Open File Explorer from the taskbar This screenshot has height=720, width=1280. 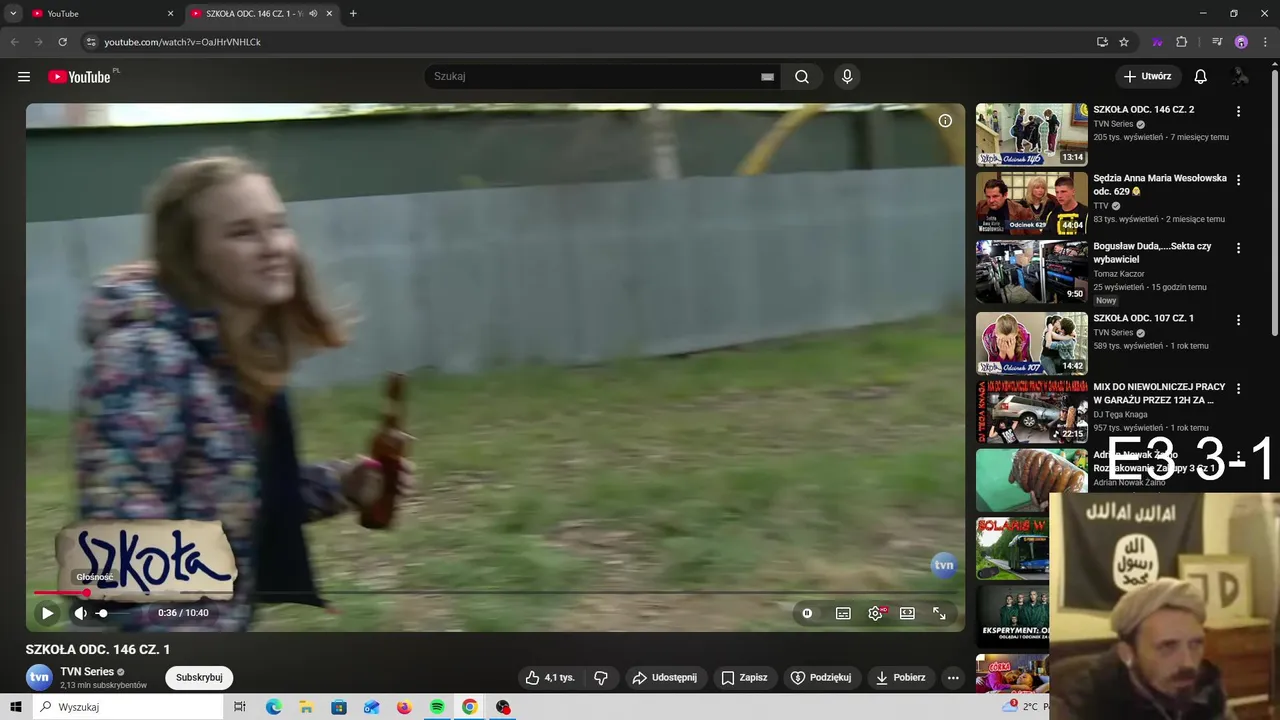pyautogui.click(x=306, y=707)
